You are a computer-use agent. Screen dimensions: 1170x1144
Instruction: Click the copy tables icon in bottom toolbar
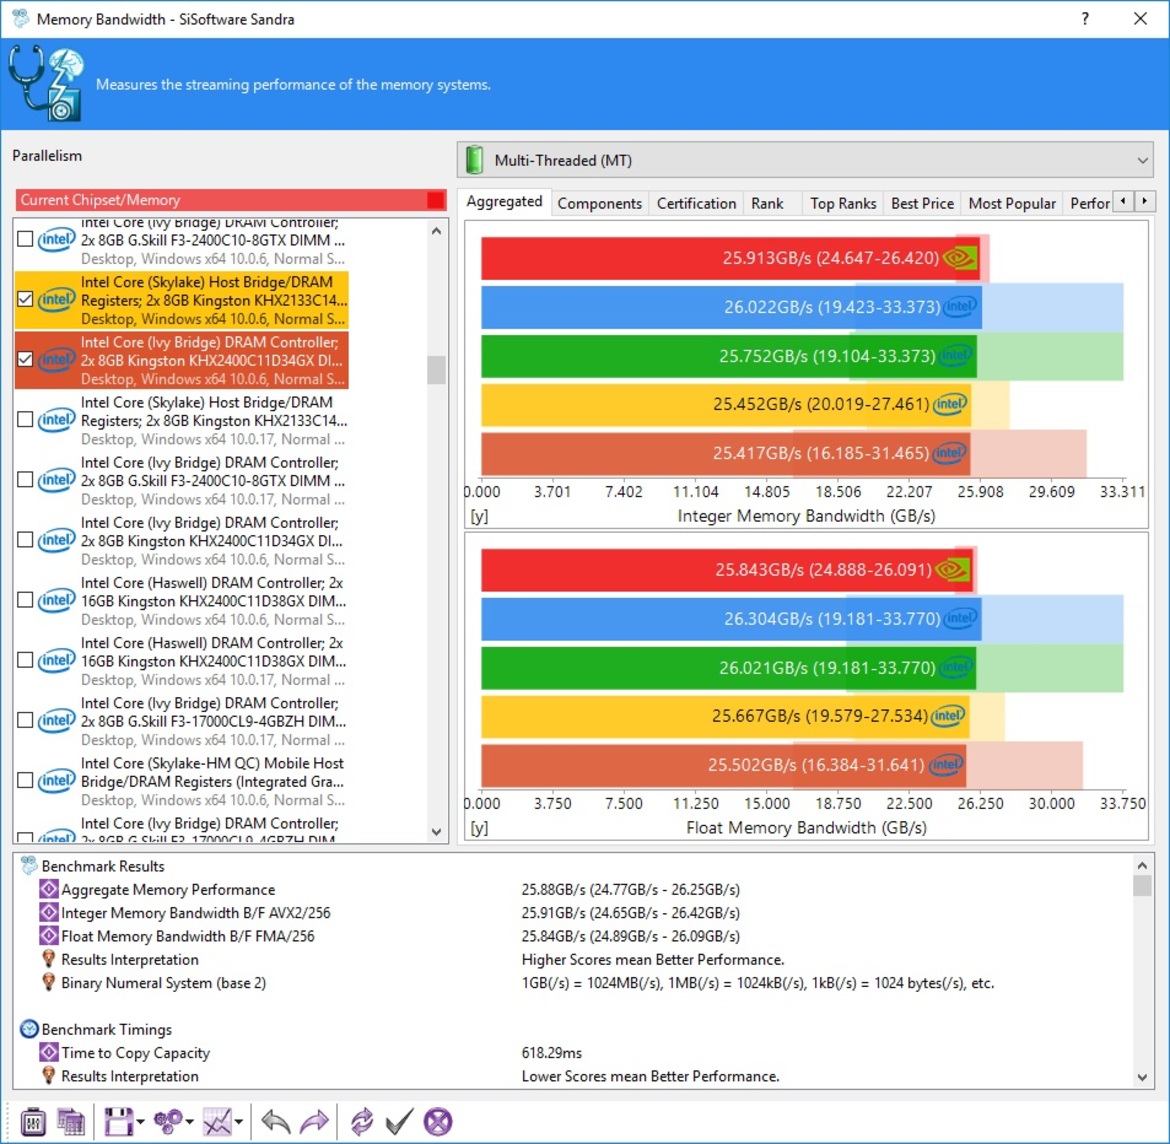click(x=71, y=1122)
